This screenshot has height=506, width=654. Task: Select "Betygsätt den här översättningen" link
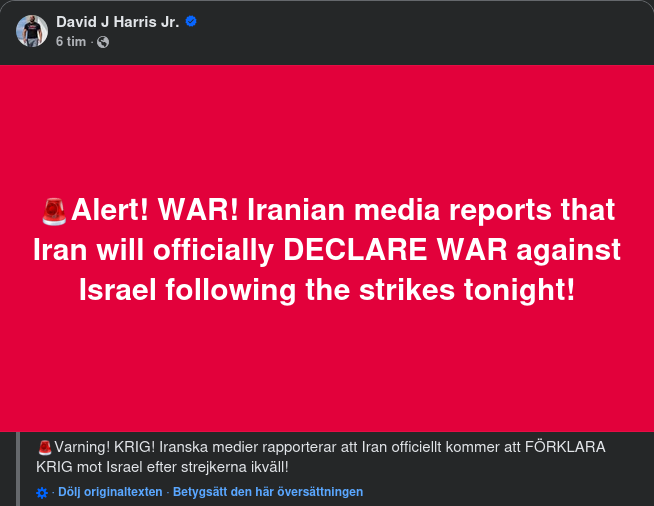(268, 492)
